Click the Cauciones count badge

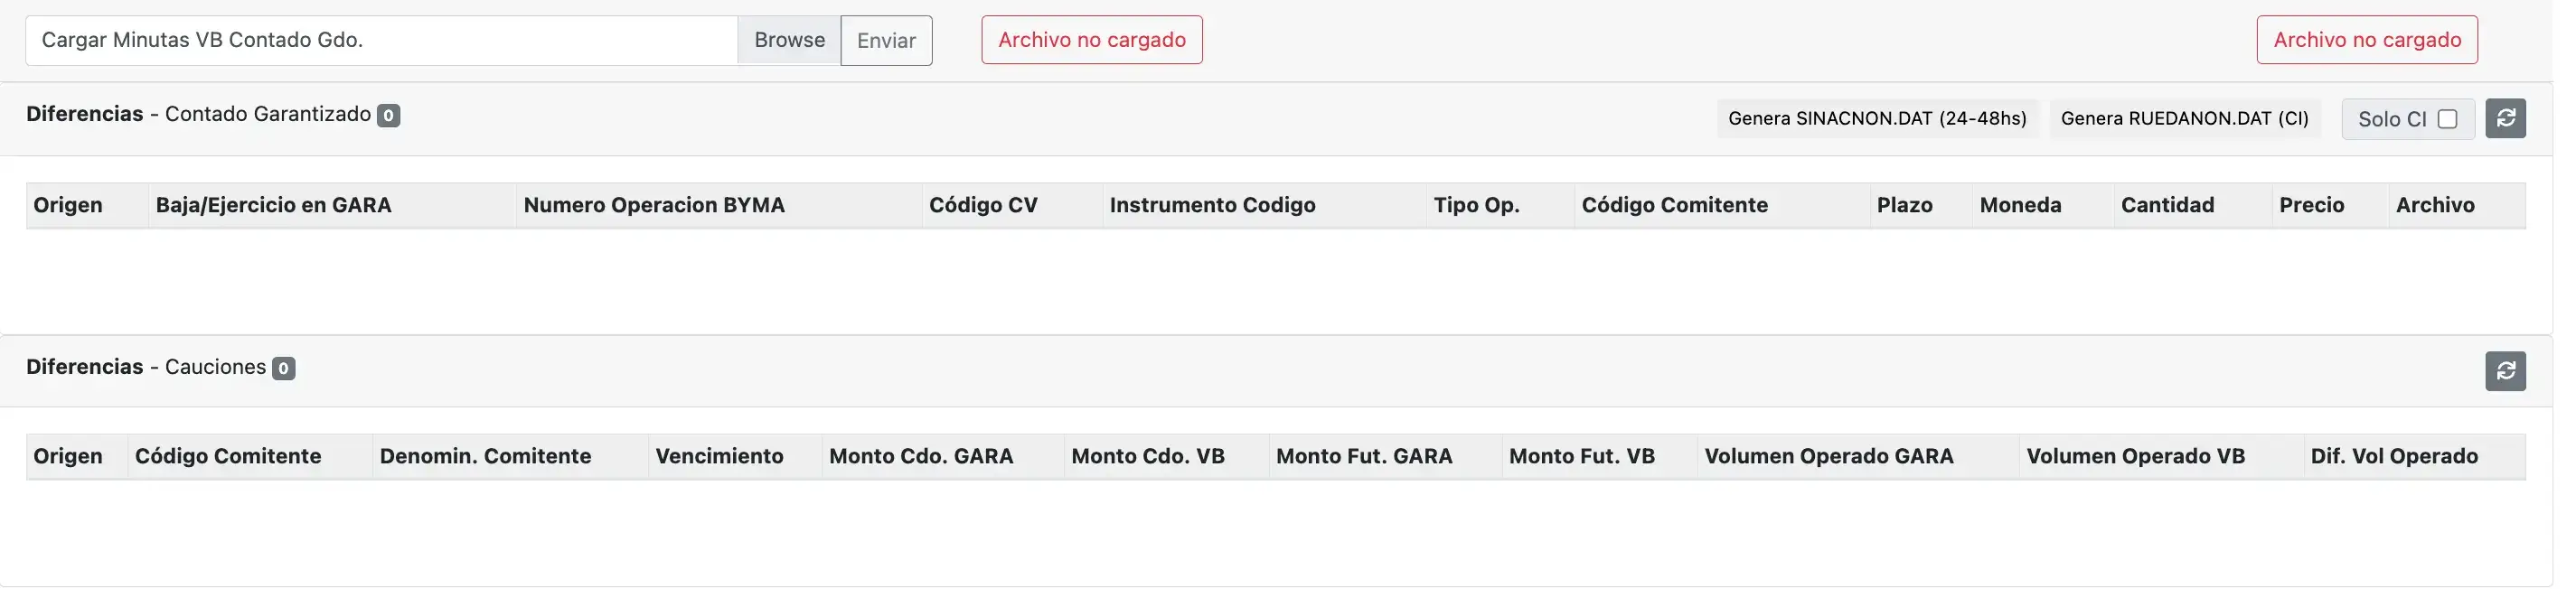[284, 369]
